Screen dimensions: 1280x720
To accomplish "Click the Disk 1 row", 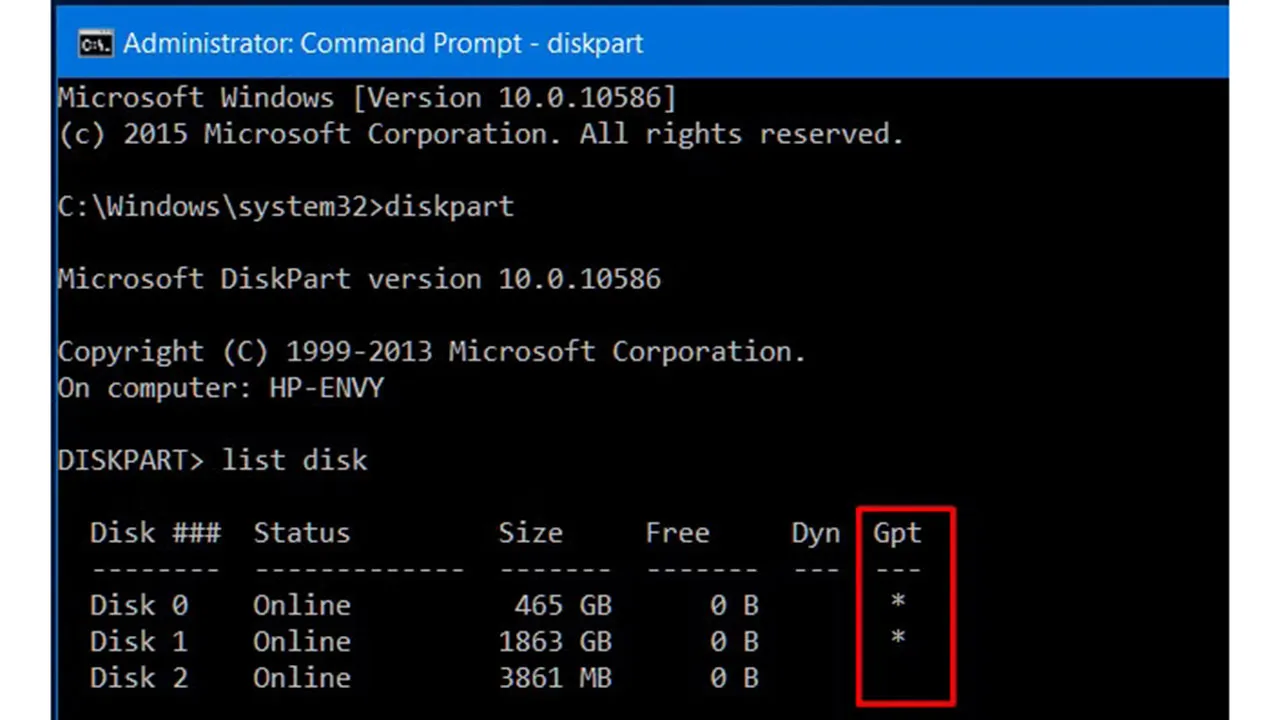I will (x=139, y=641).
